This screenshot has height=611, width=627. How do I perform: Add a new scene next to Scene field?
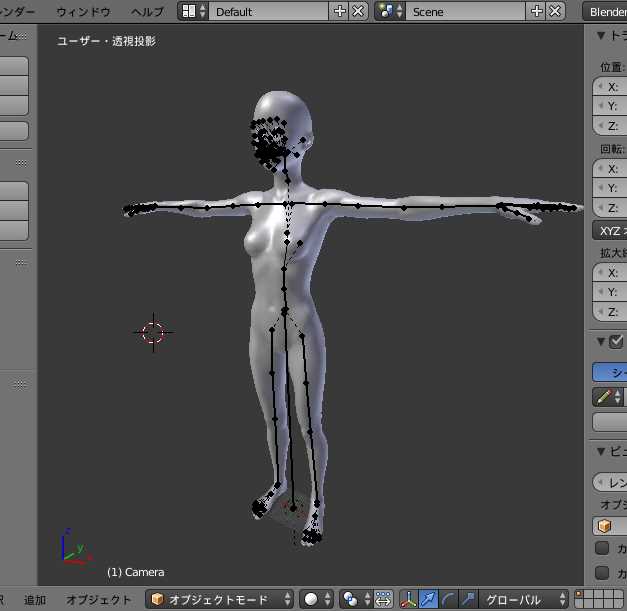pos(536,11)
